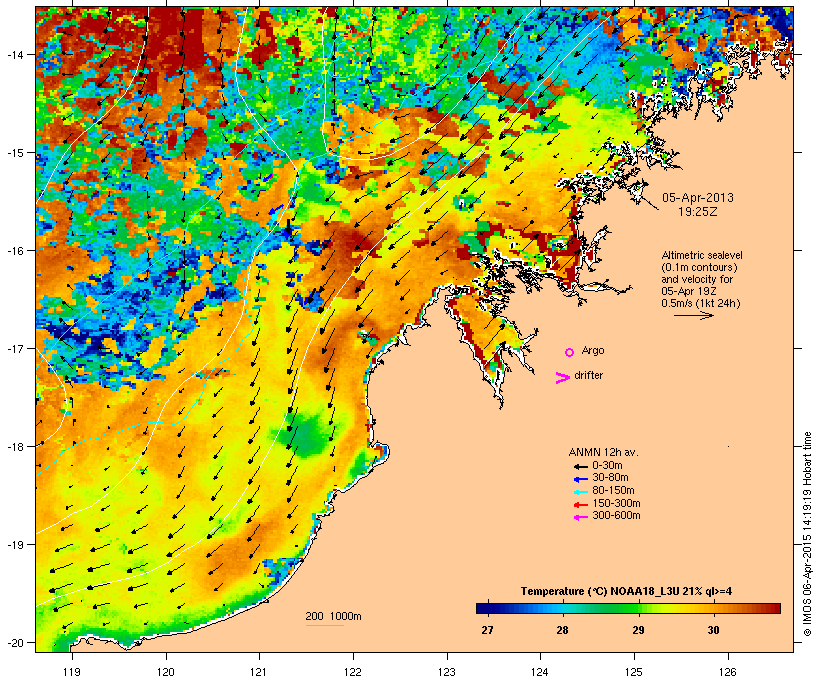This screenshot has height=680, width=820.
Task: Click the latitude label -19
Action: (14, 545)
